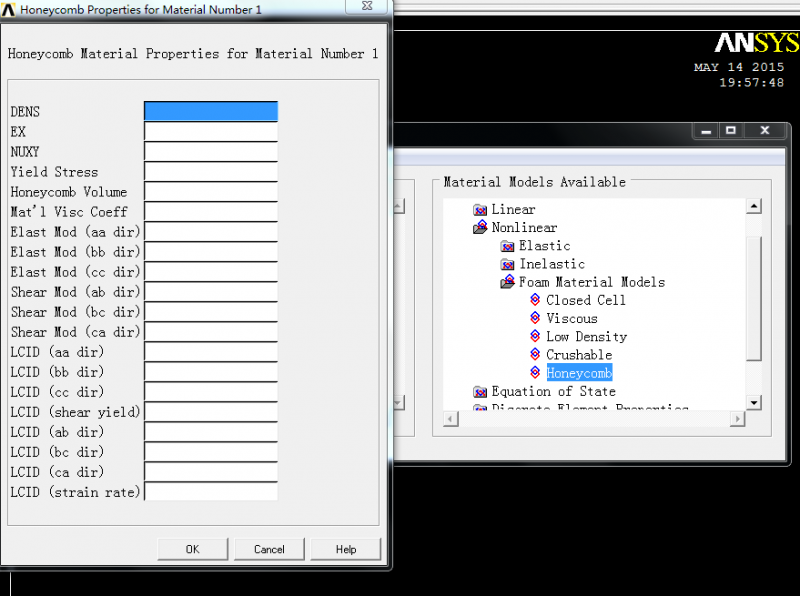Click the Honeycomb Volume input field
The image size is (800, 596).
[211, 191]
